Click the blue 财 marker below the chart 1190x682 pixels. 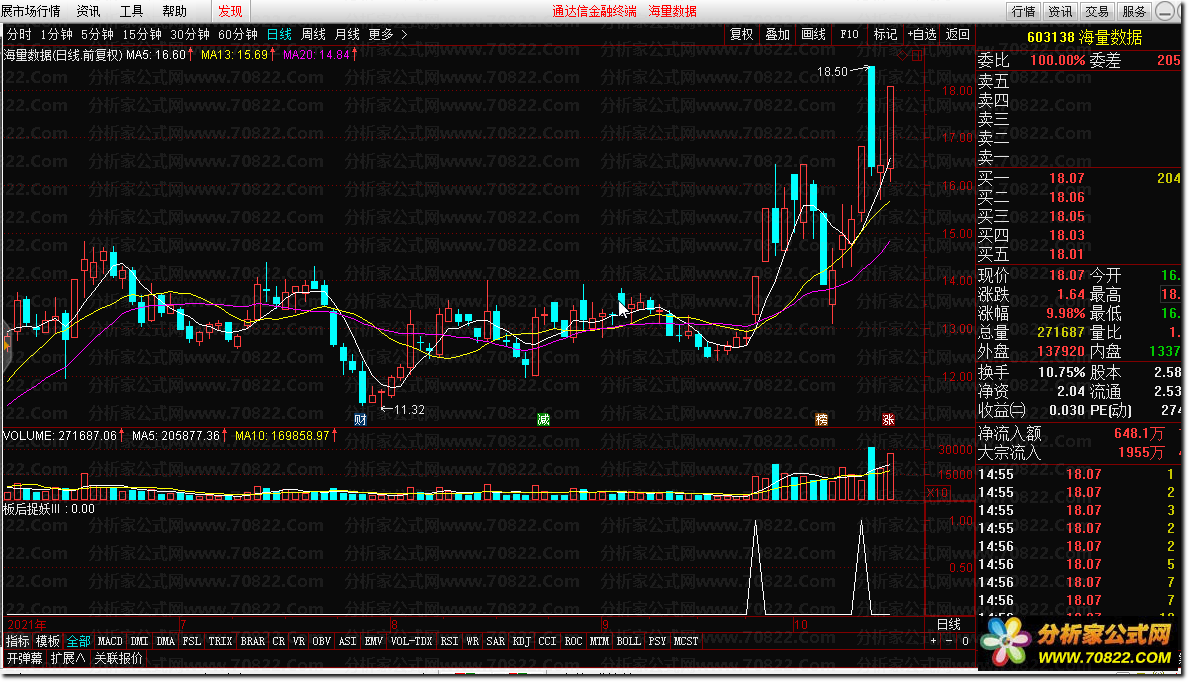coord(360,420)
